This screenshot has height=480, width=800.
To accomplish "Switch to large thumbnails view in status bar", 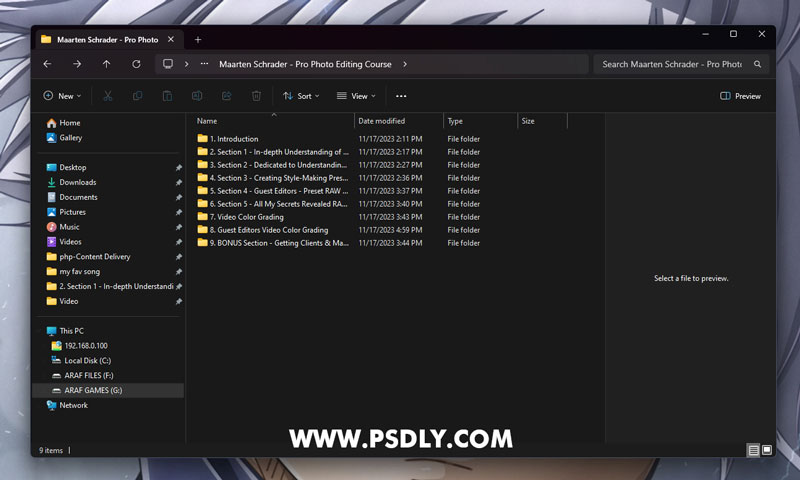I will click(x=767, y=451).
